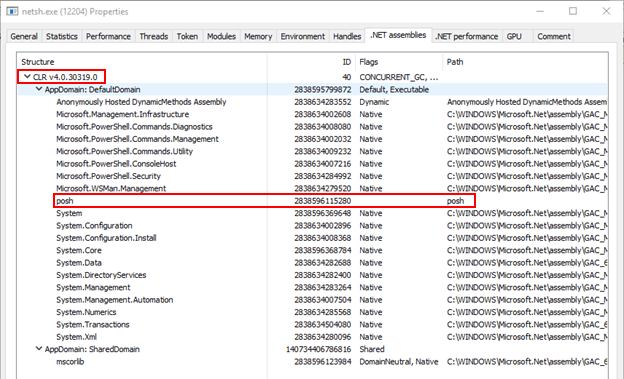624x379 pixels.
Task: Select Anonymously Hosted DynamicMethods Assembly row
Action: [x=312, y=102]
